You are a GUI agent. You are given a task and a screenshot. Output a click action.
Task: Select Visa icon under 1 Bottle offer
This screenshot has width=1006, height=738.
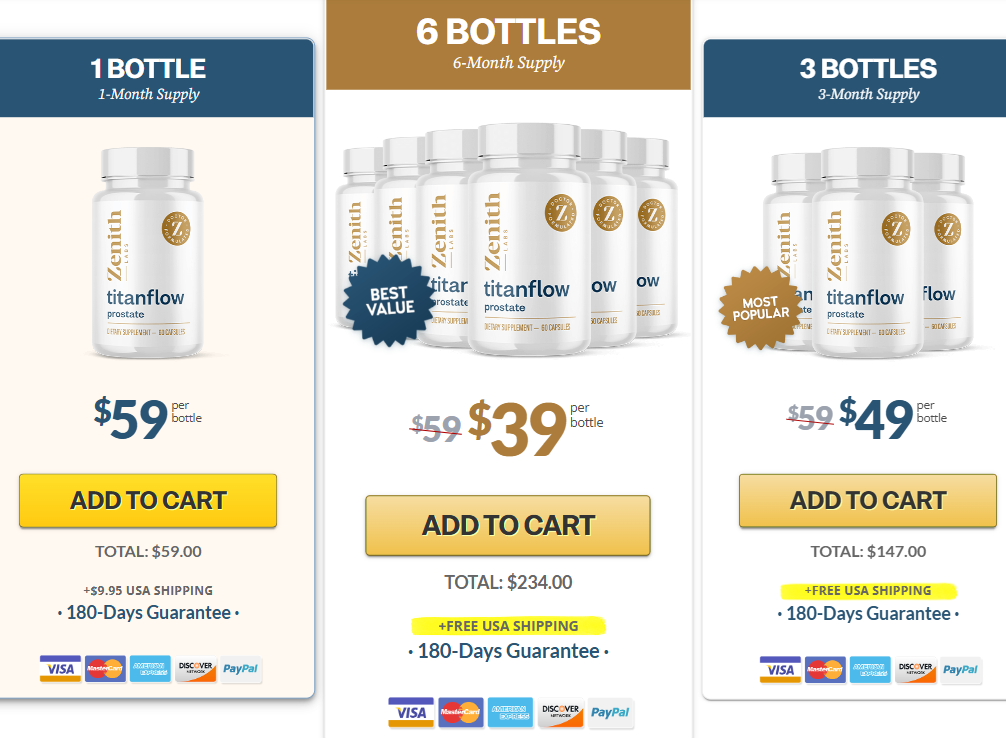pos(60,669)
